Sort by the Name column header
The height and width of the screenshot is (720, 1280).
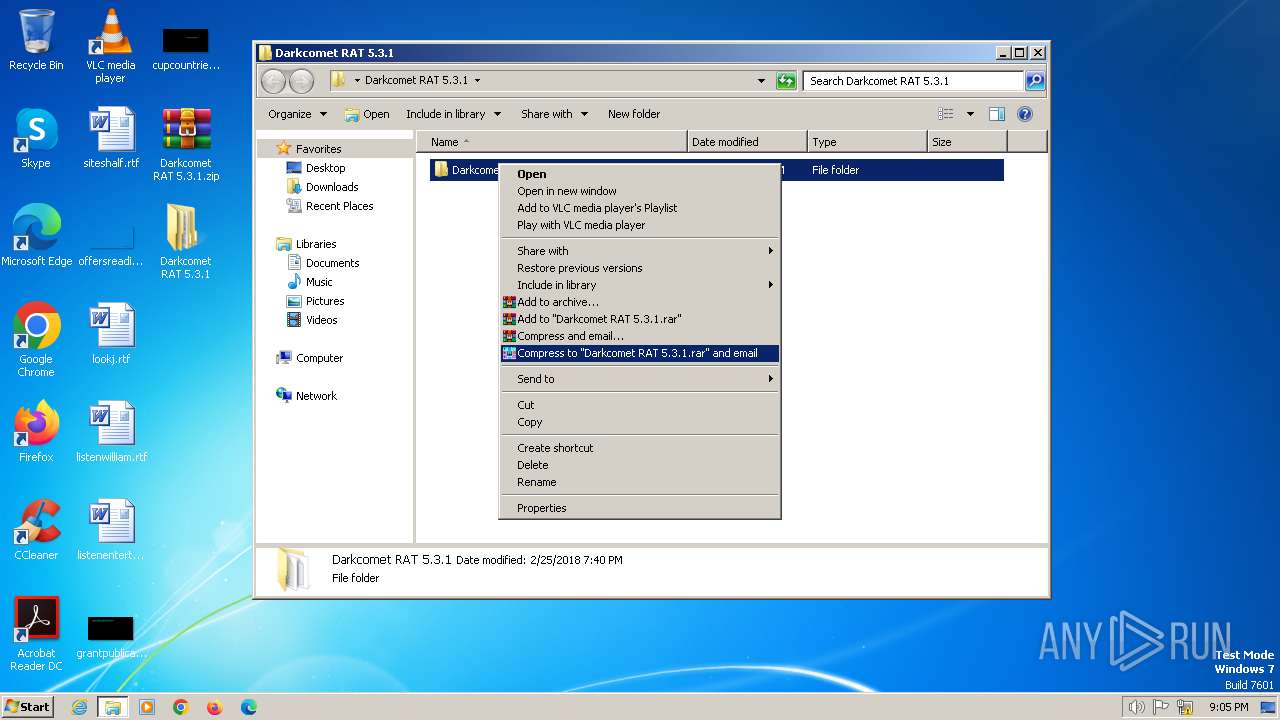tap(552, 142)
